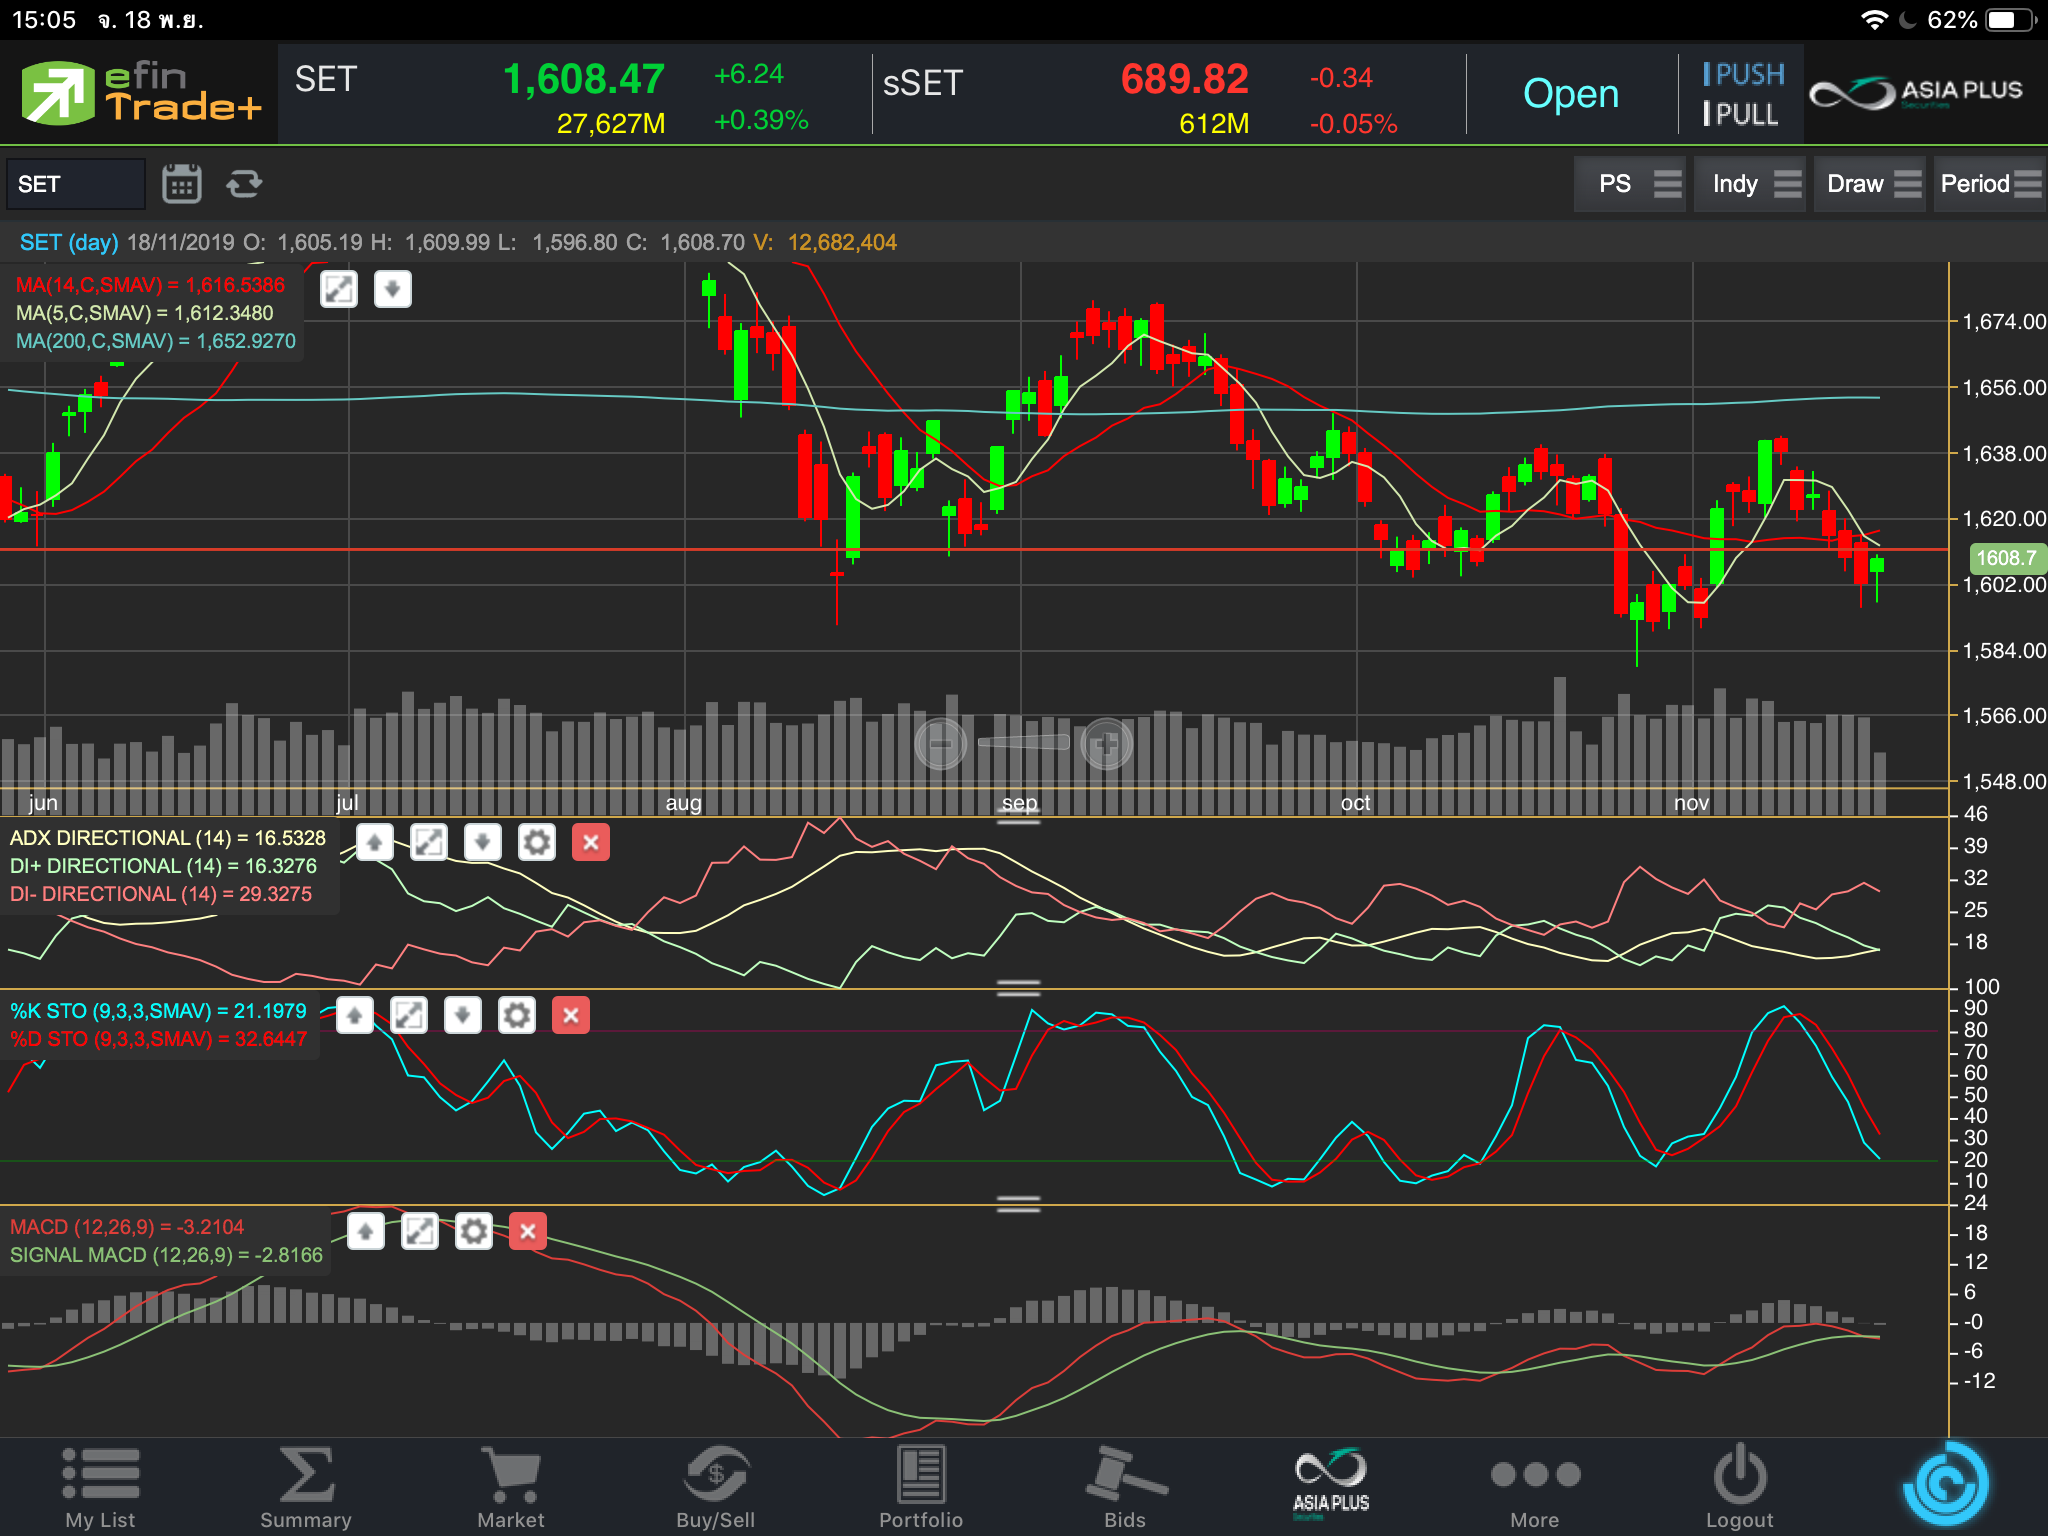The width and height of the screenshot is (2048, 1536).
Task: Open the Indy indicators dropdown
Action: 1749,184
